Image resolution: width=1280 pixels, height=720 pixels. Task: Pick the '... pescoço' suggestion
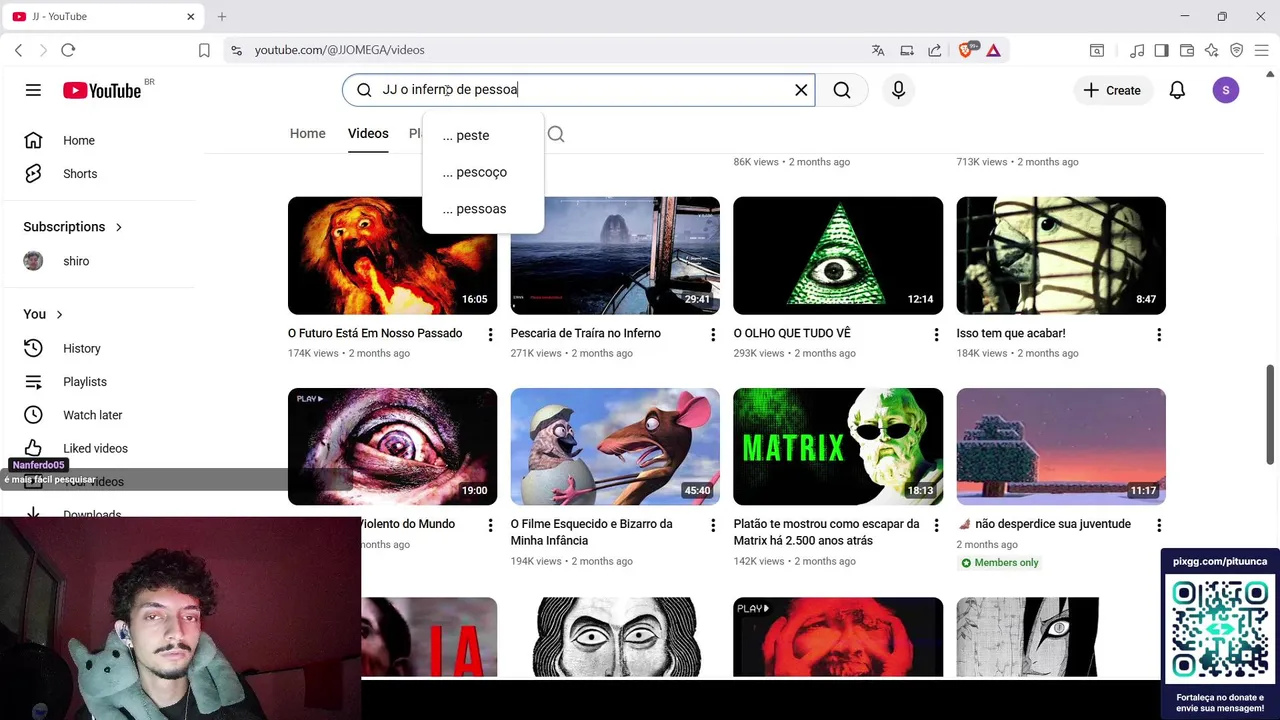point(483,172)
